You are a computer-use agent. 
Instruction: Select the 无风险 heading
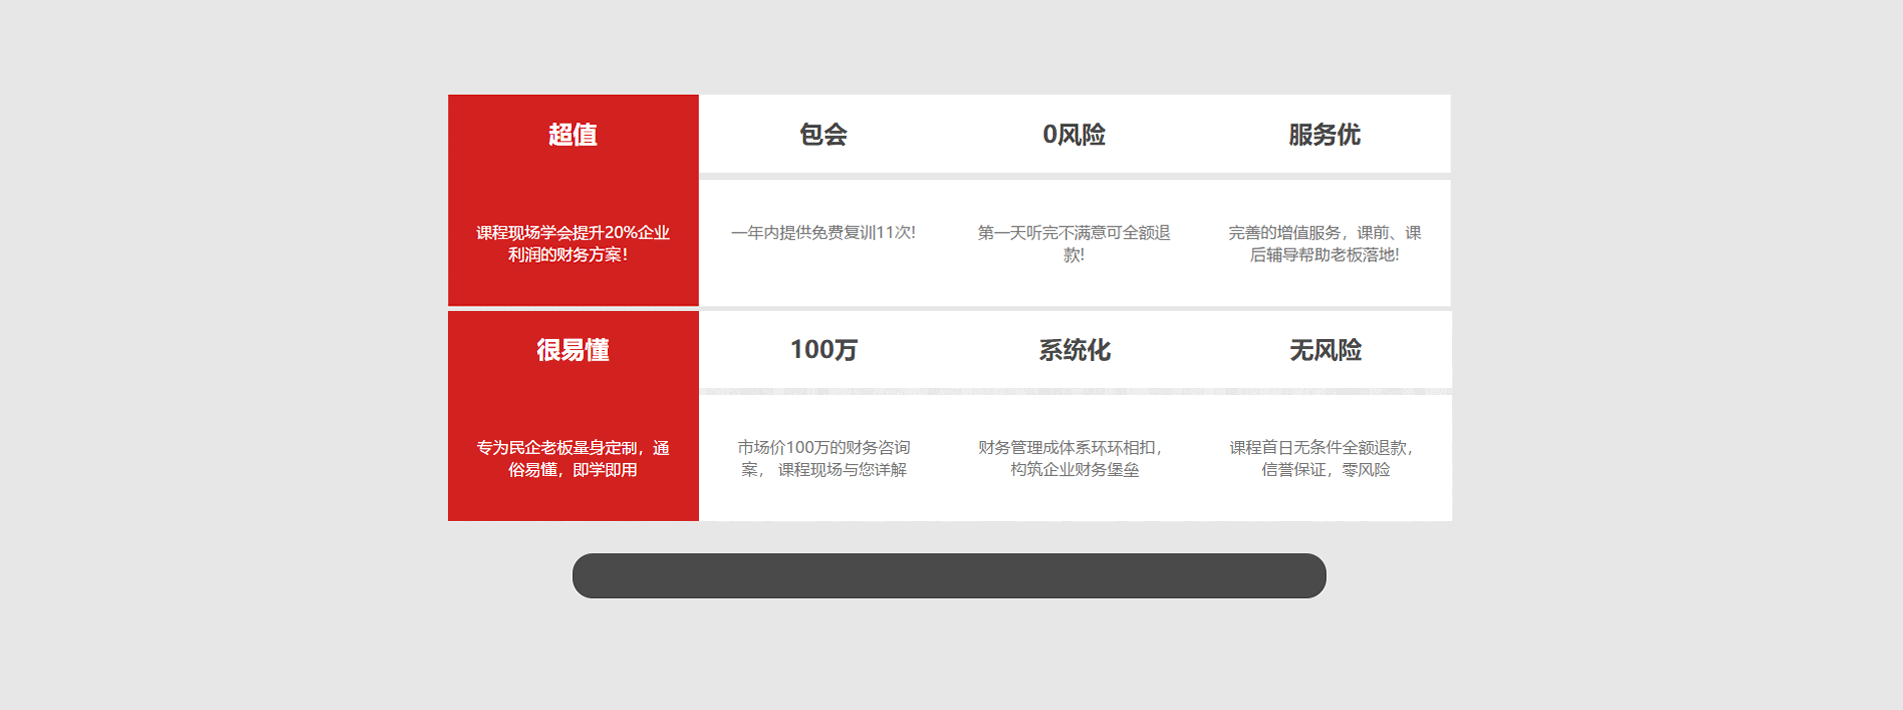[x=1325, y=350]
